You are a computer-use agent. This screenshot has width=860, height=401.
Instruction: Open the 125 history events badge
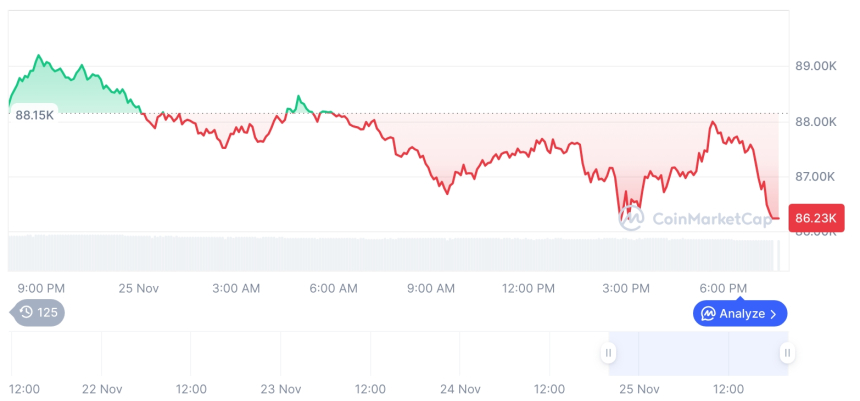[x=39, y=313]
